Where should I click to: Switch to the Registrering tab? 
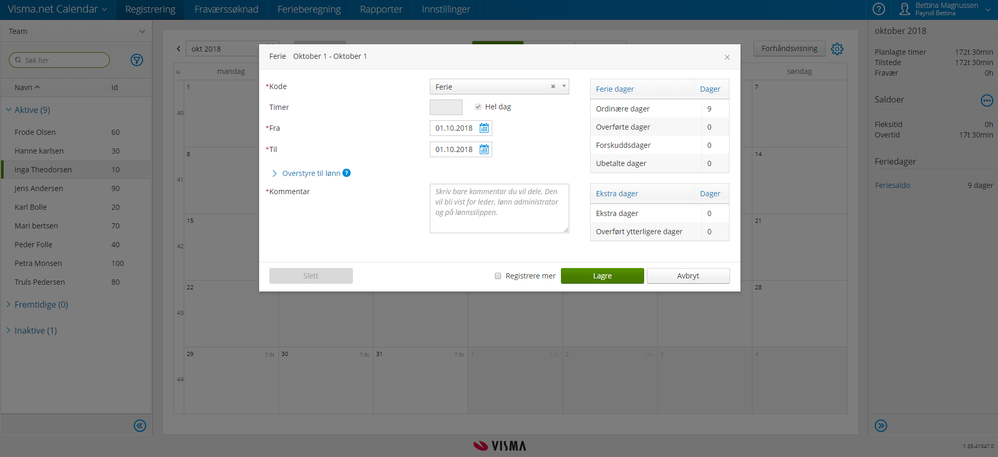tap(150, 10)
